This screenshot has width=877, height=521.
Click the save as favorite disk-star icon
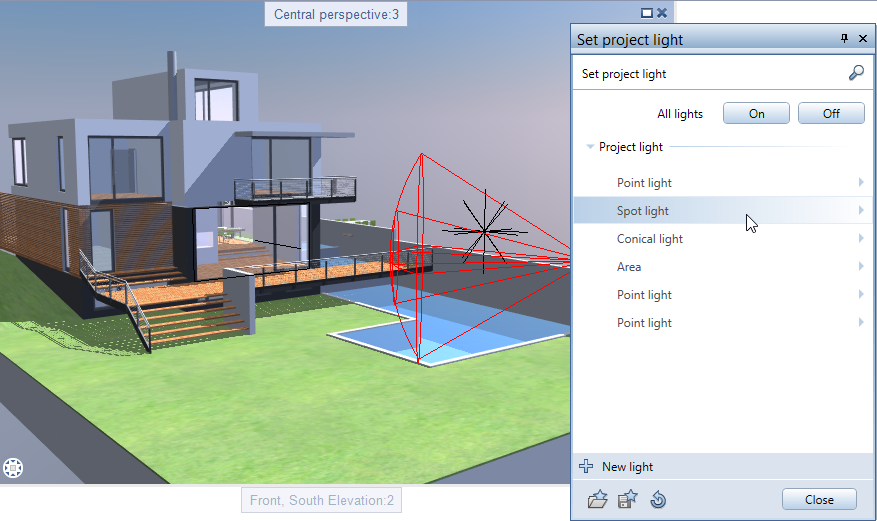[628, 499]
